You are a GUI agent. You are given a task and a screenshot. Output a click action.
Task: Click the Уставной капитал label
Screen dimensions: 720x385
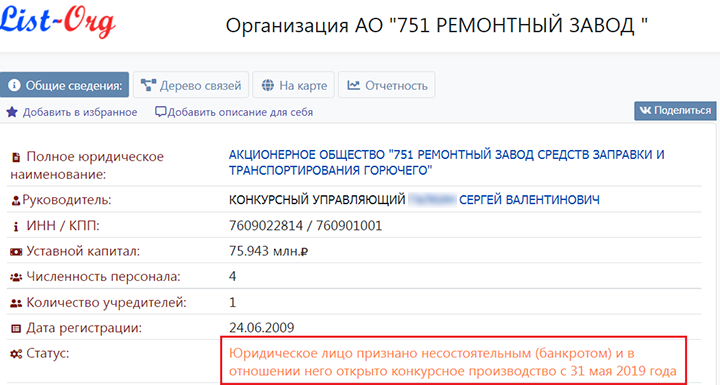point(83,251)
